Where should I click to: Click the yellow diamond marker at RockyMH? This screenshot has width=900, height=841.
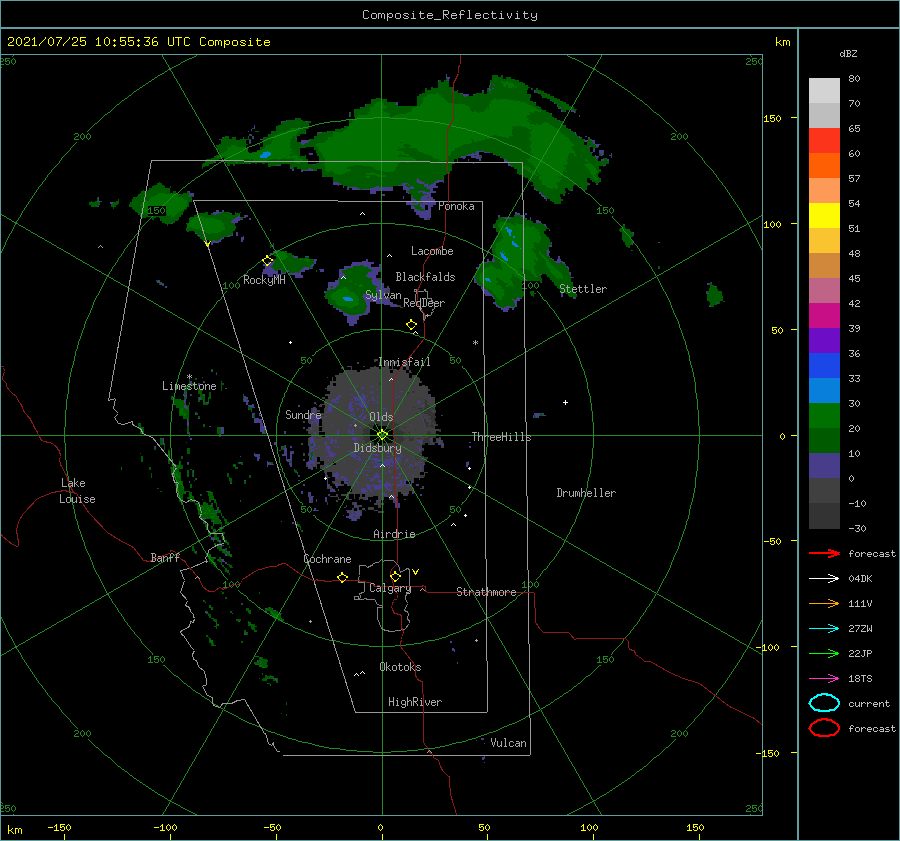coord(267,261)
